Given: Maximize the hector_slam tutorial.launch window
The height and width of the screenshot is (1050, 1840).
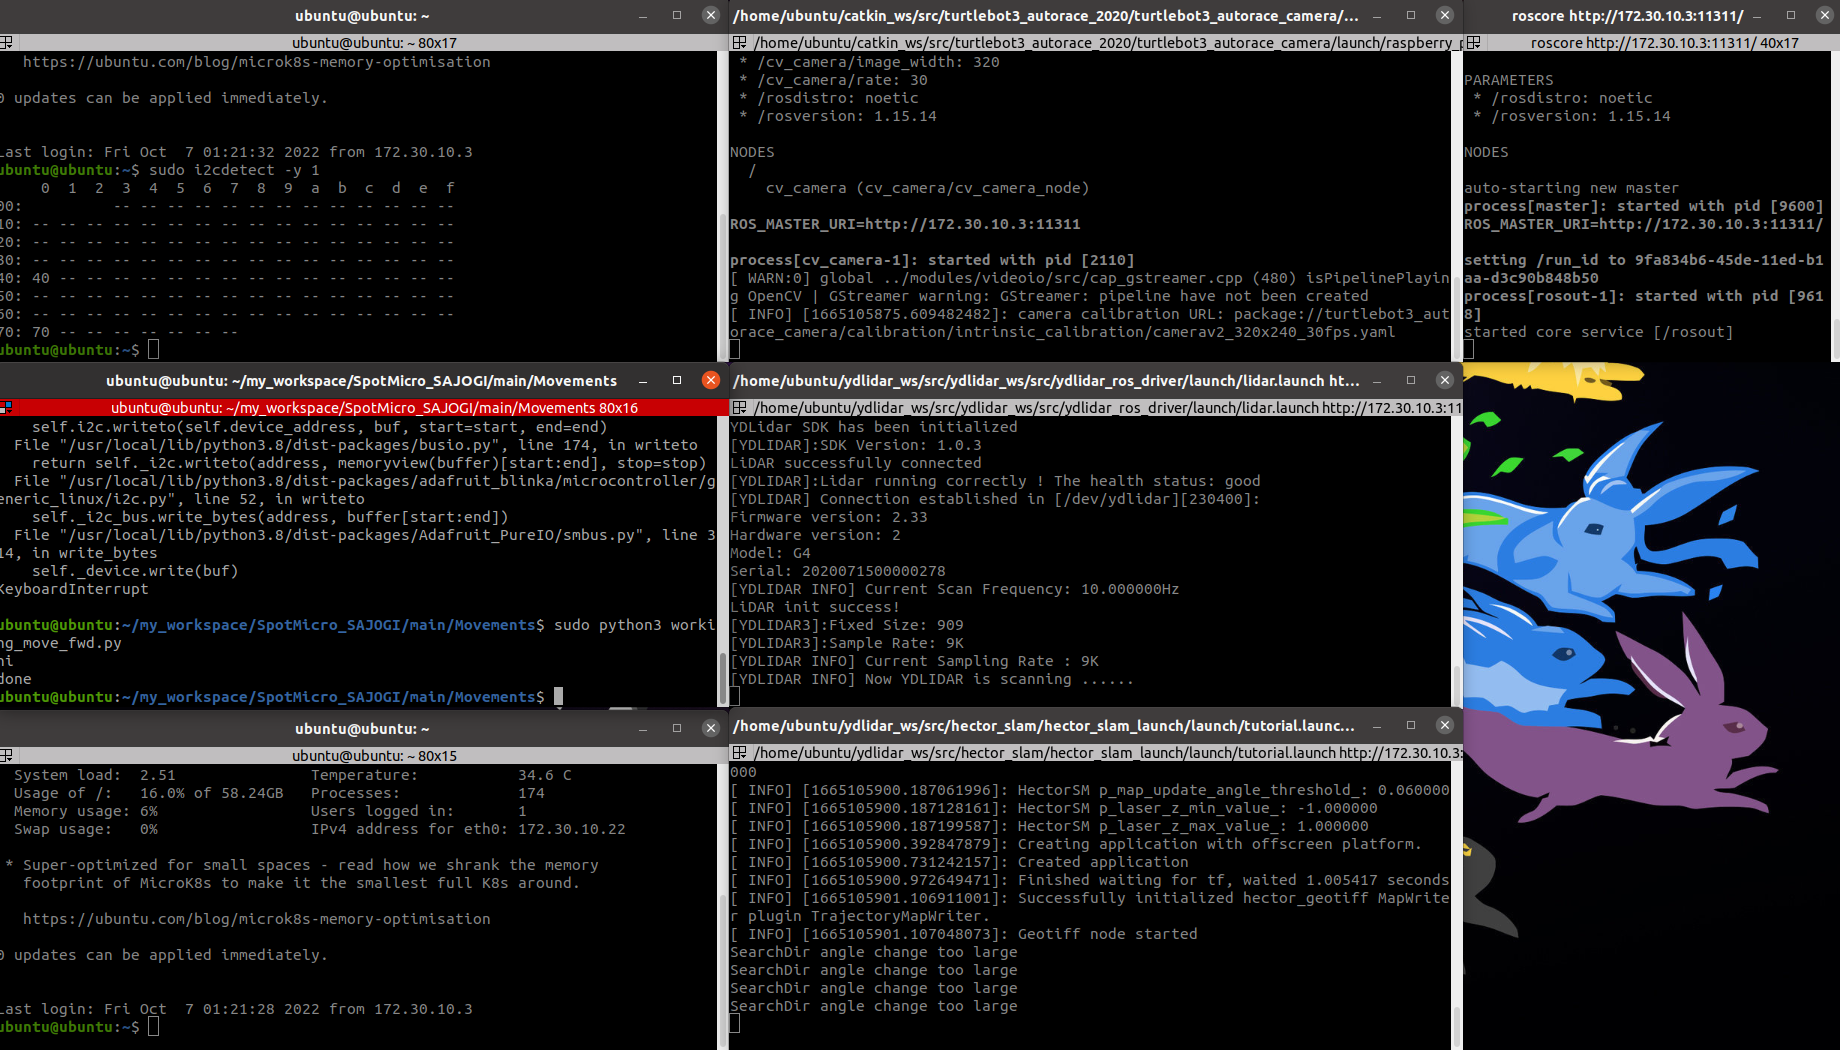Looking at the screenshot, I should coord(1411,726).
